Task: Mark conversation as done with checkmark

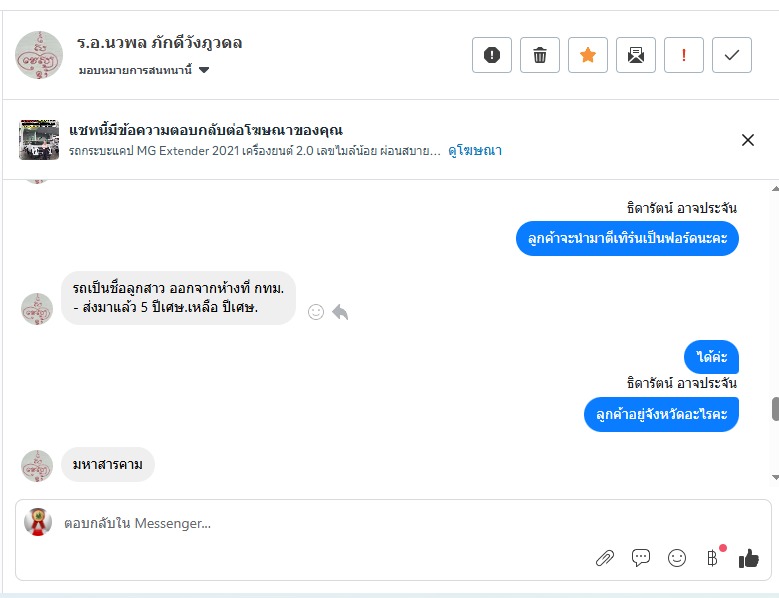Action: (732, 55)
